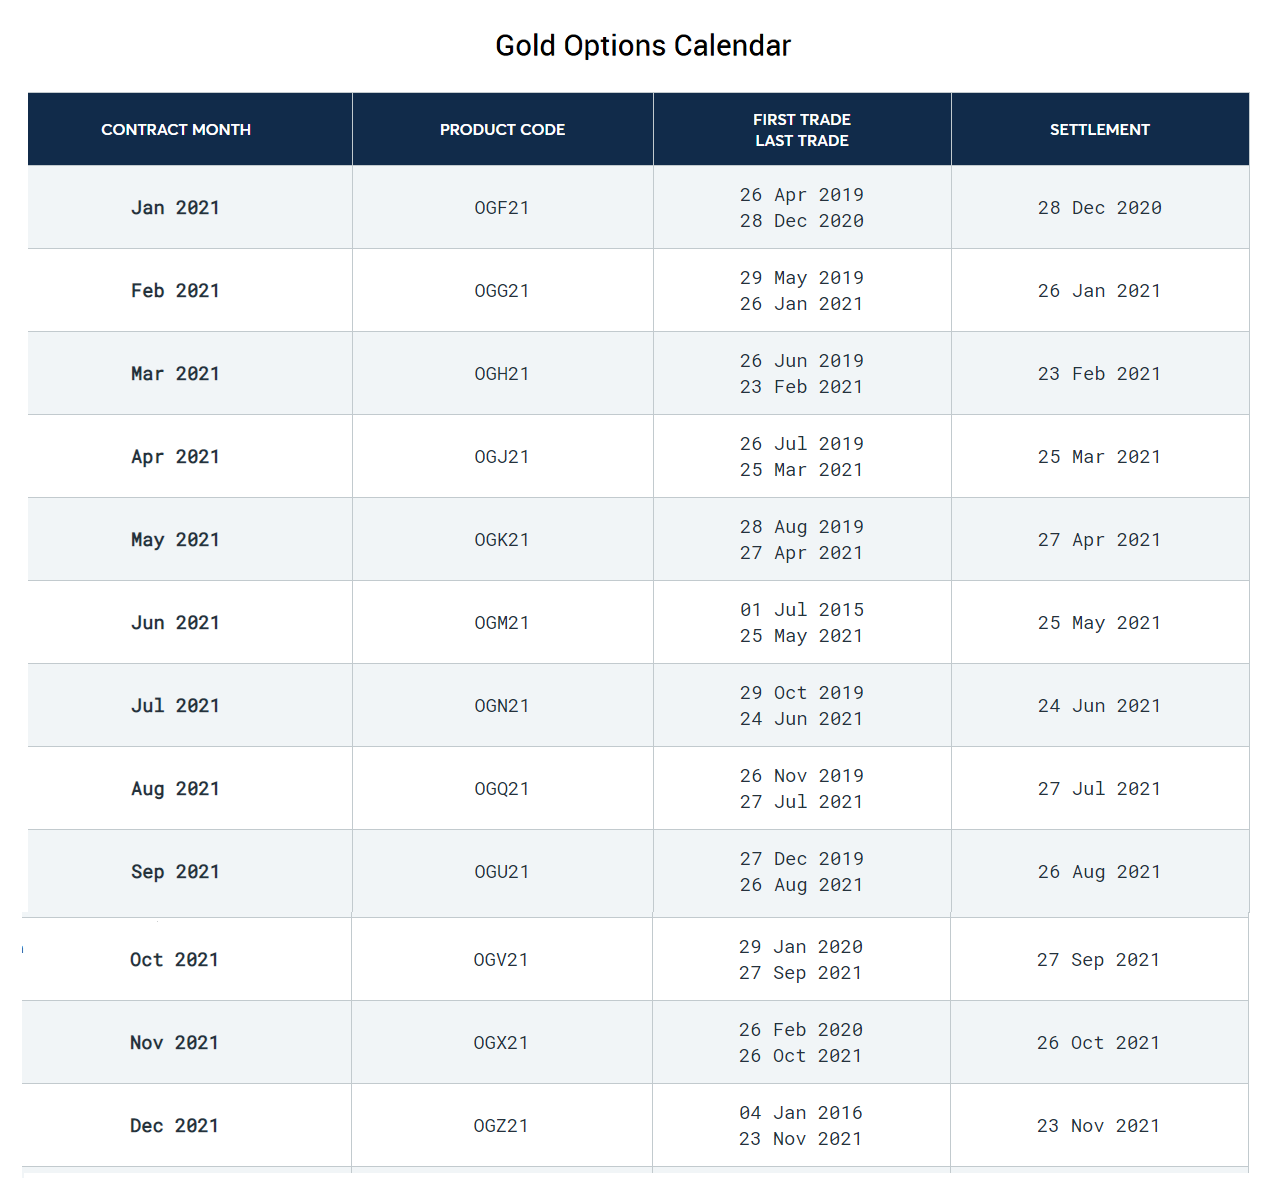The height and width of the screenshot is (1190, 1270).
Task: Click the Jun 2021 first trade date
Action: click(x=801, y=609)
